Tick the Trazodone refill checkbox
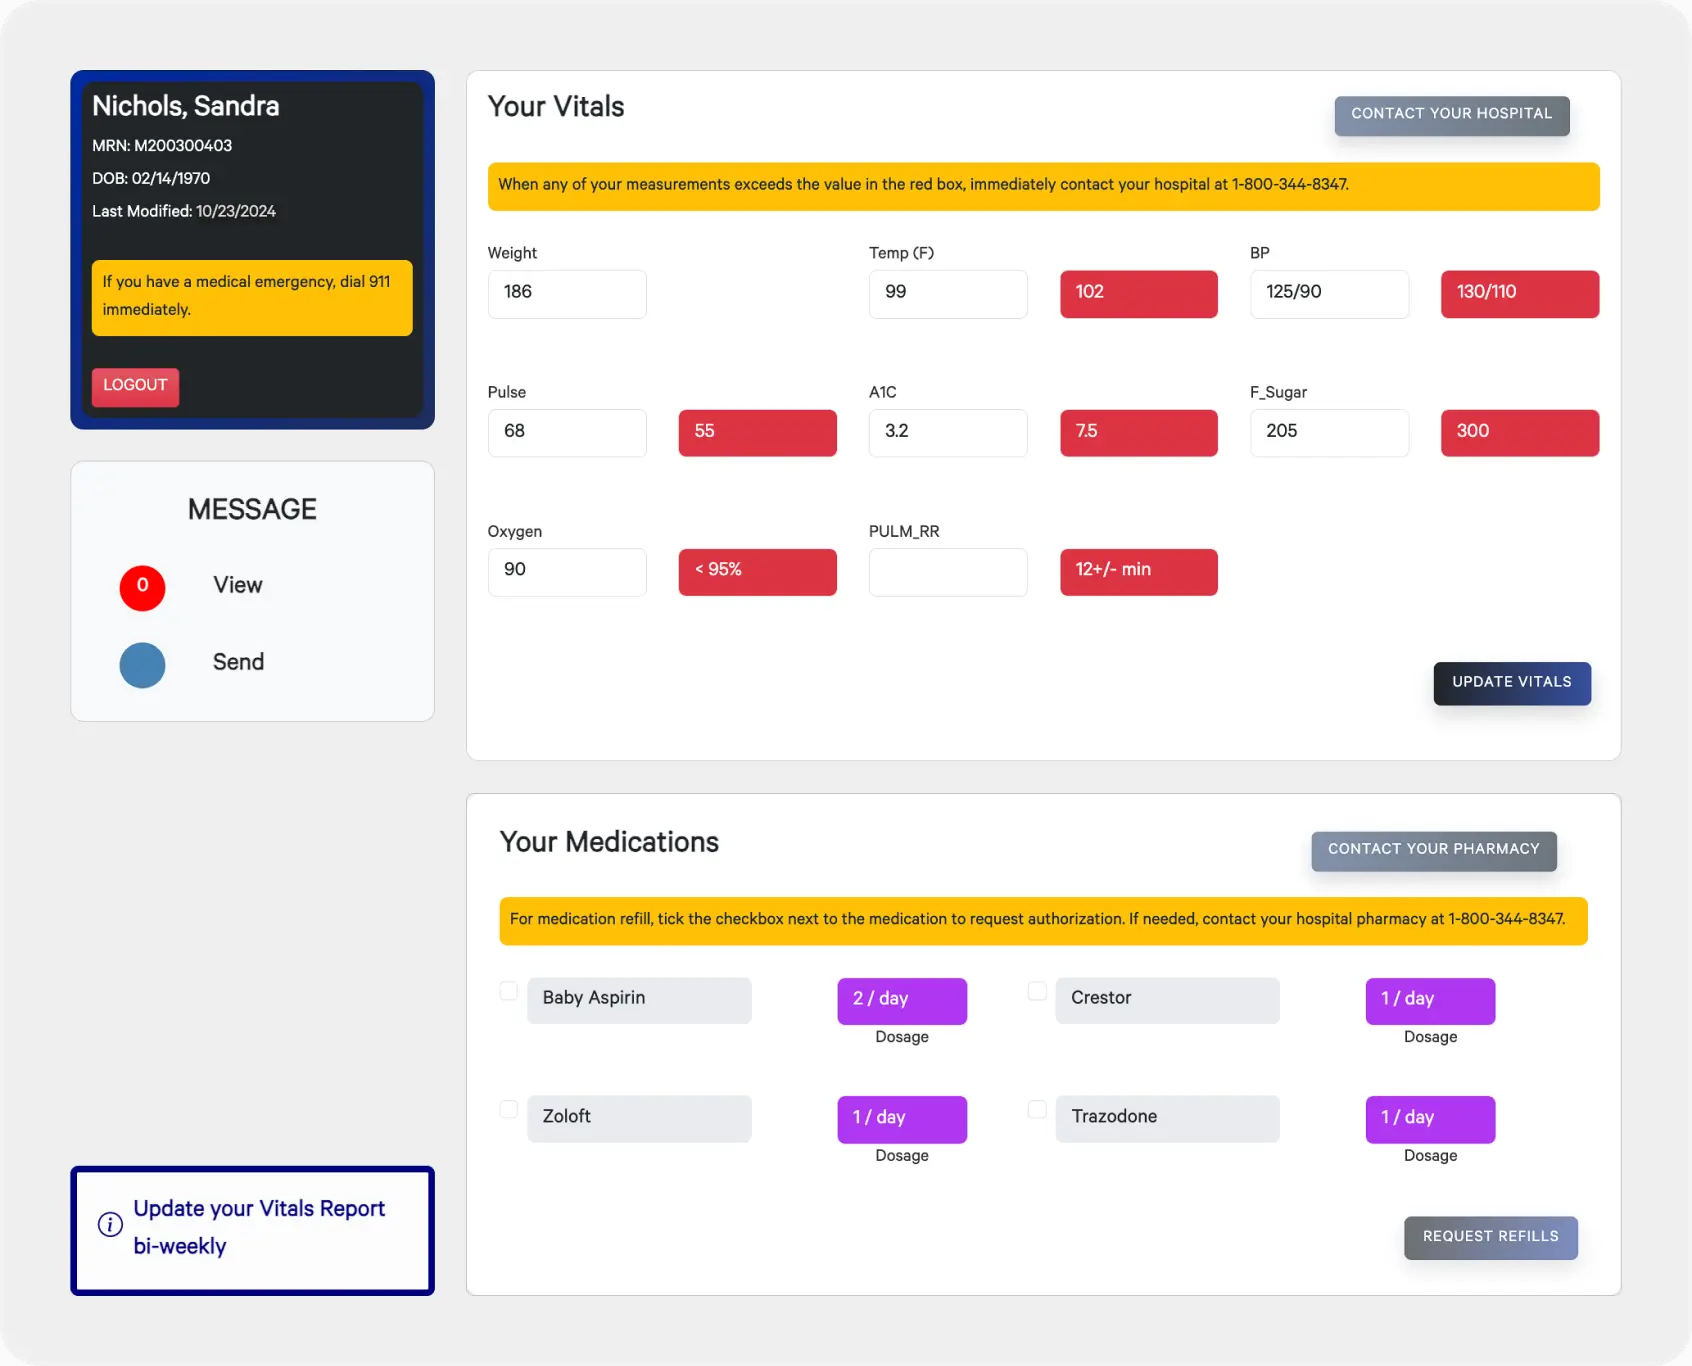1692x1366 pixels. point(1037,1109)
